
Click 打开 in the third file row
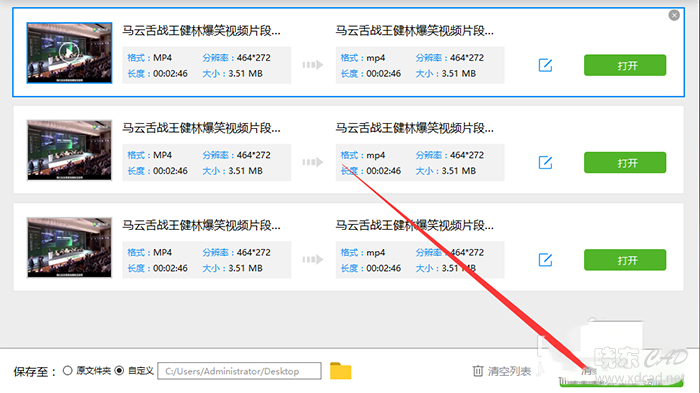click(x=625, y=260)
